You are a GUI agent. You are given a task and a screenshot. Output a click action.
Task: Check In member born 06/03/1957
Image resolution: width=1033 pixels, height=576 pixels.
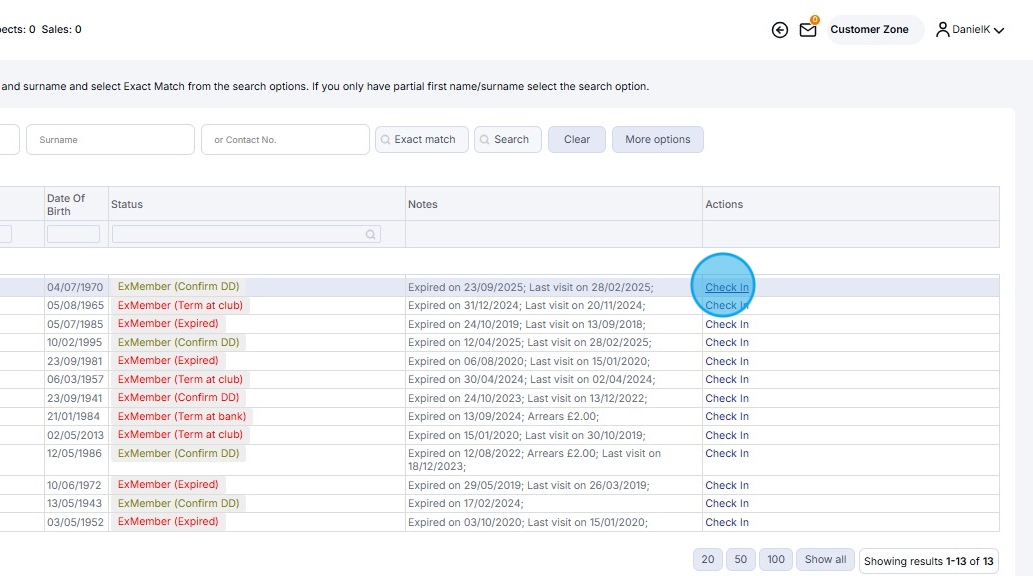coord(727,379)
